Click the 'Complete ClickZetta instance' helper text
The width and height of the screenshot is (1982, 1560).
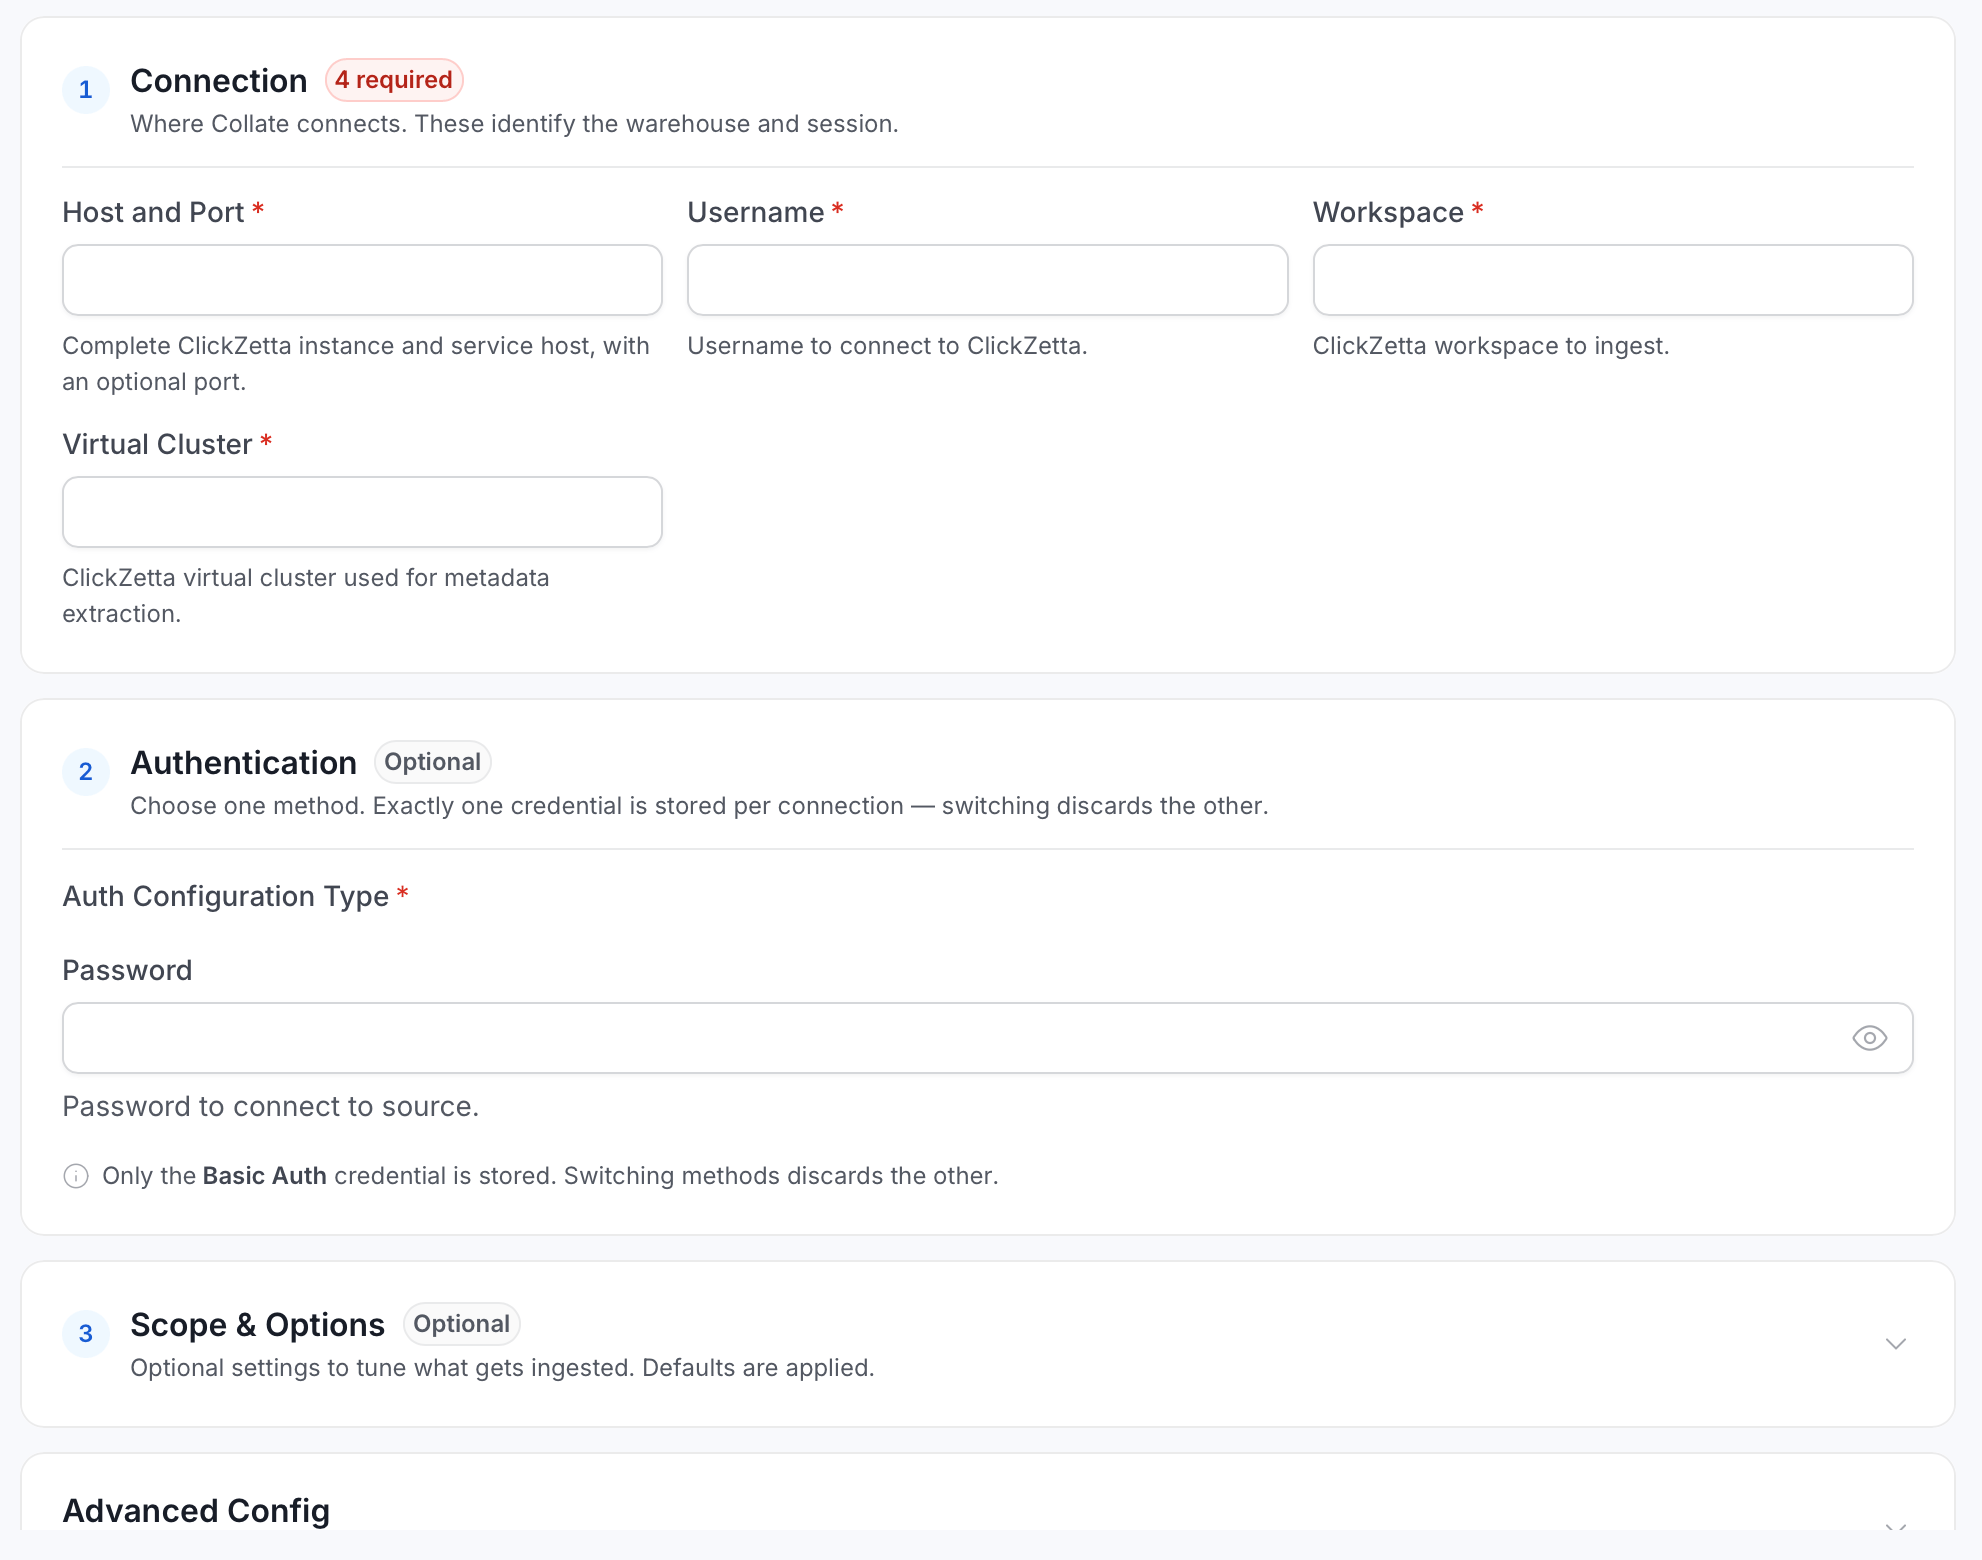click(356, 364)
